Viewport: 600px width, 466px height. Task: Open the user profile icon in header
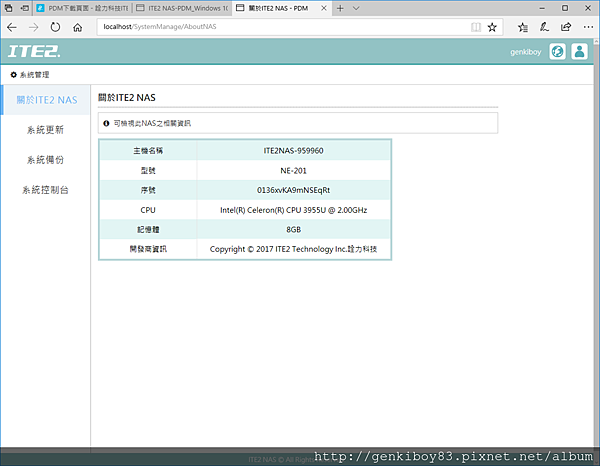pos(579,51)
